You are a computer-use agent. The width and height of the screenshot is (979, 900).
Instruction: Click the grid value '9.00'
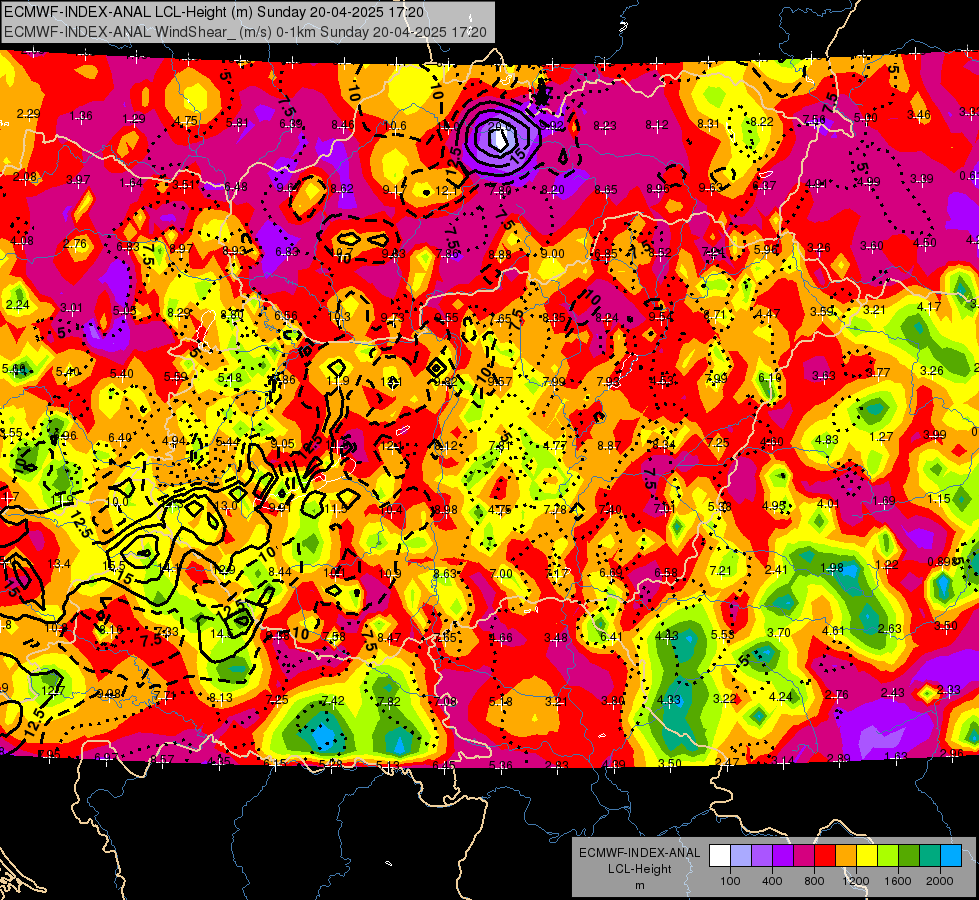(x=552, y=254)
